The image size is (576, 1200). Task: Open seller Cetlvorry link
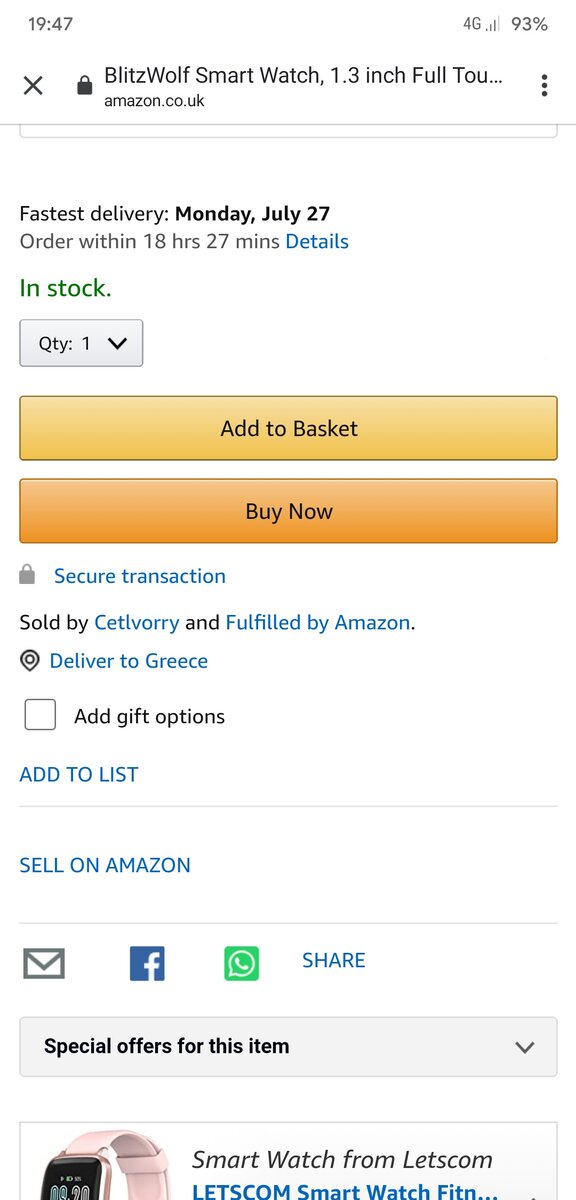(x=137, y=622)
